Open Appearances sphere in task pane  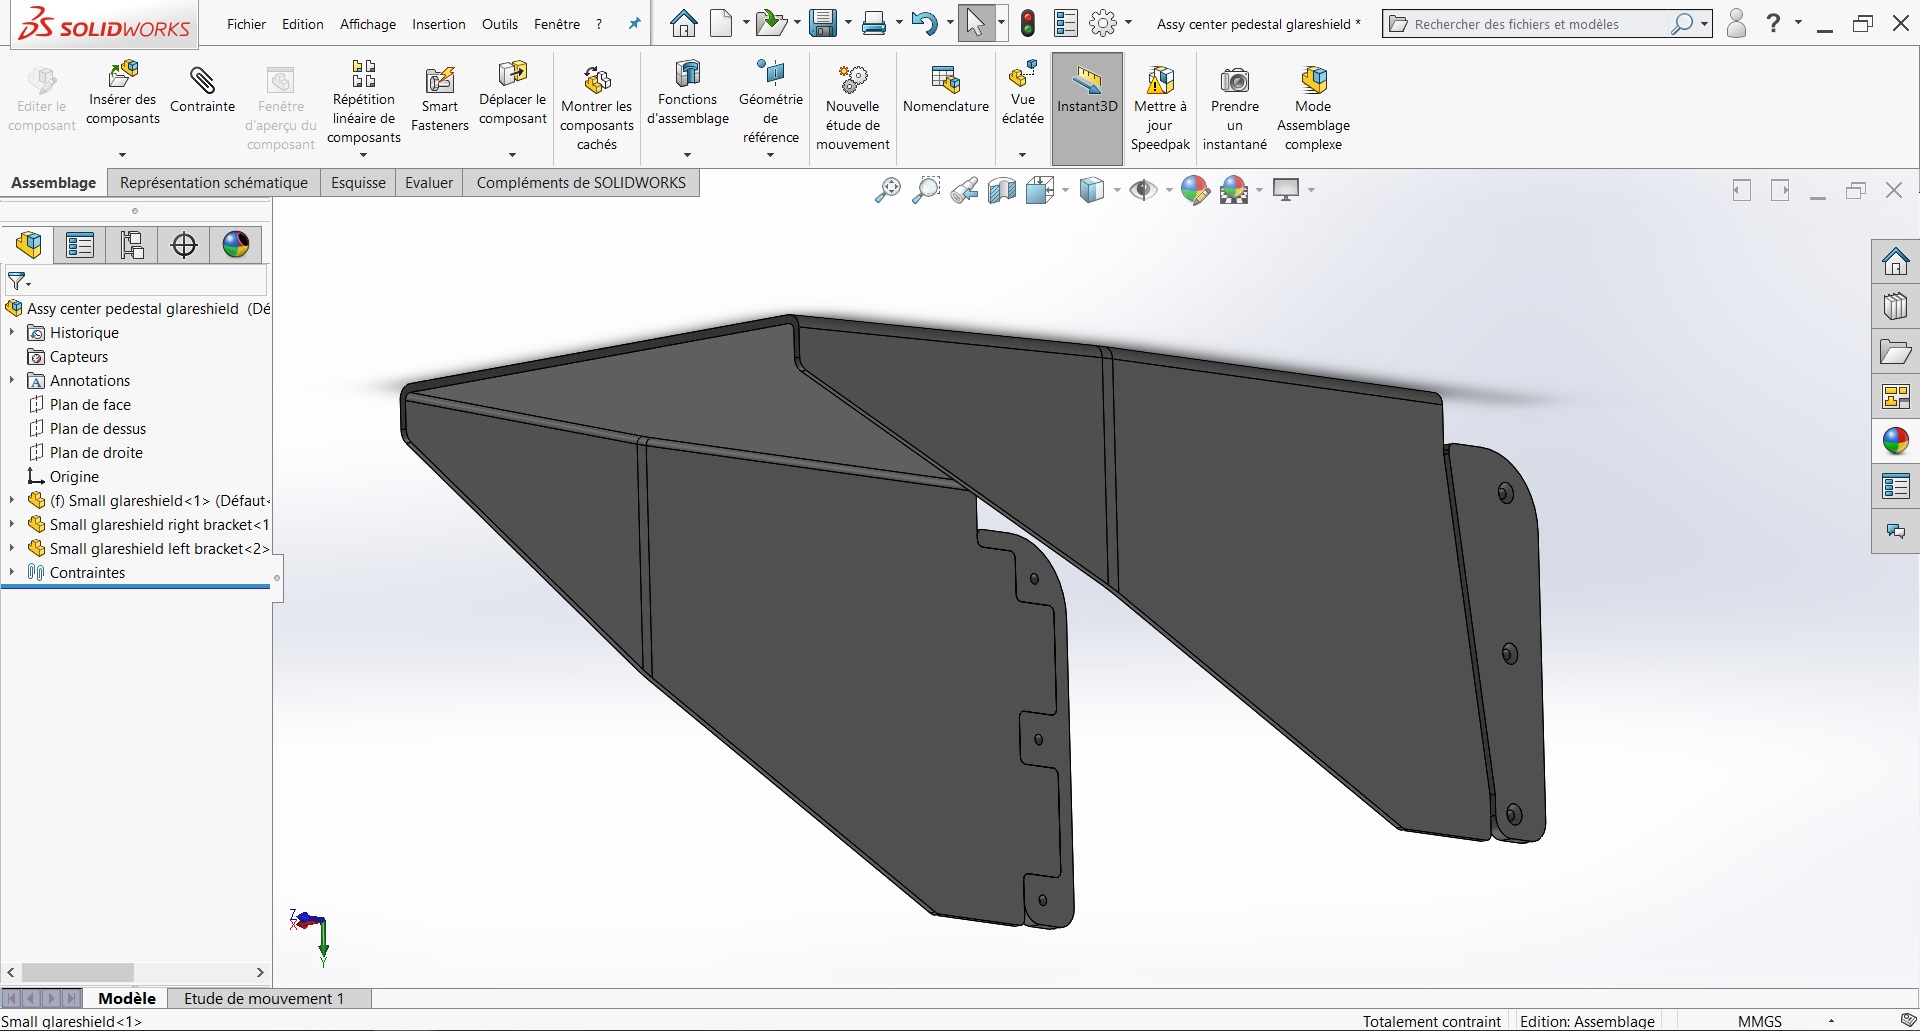pos(1896,441)
